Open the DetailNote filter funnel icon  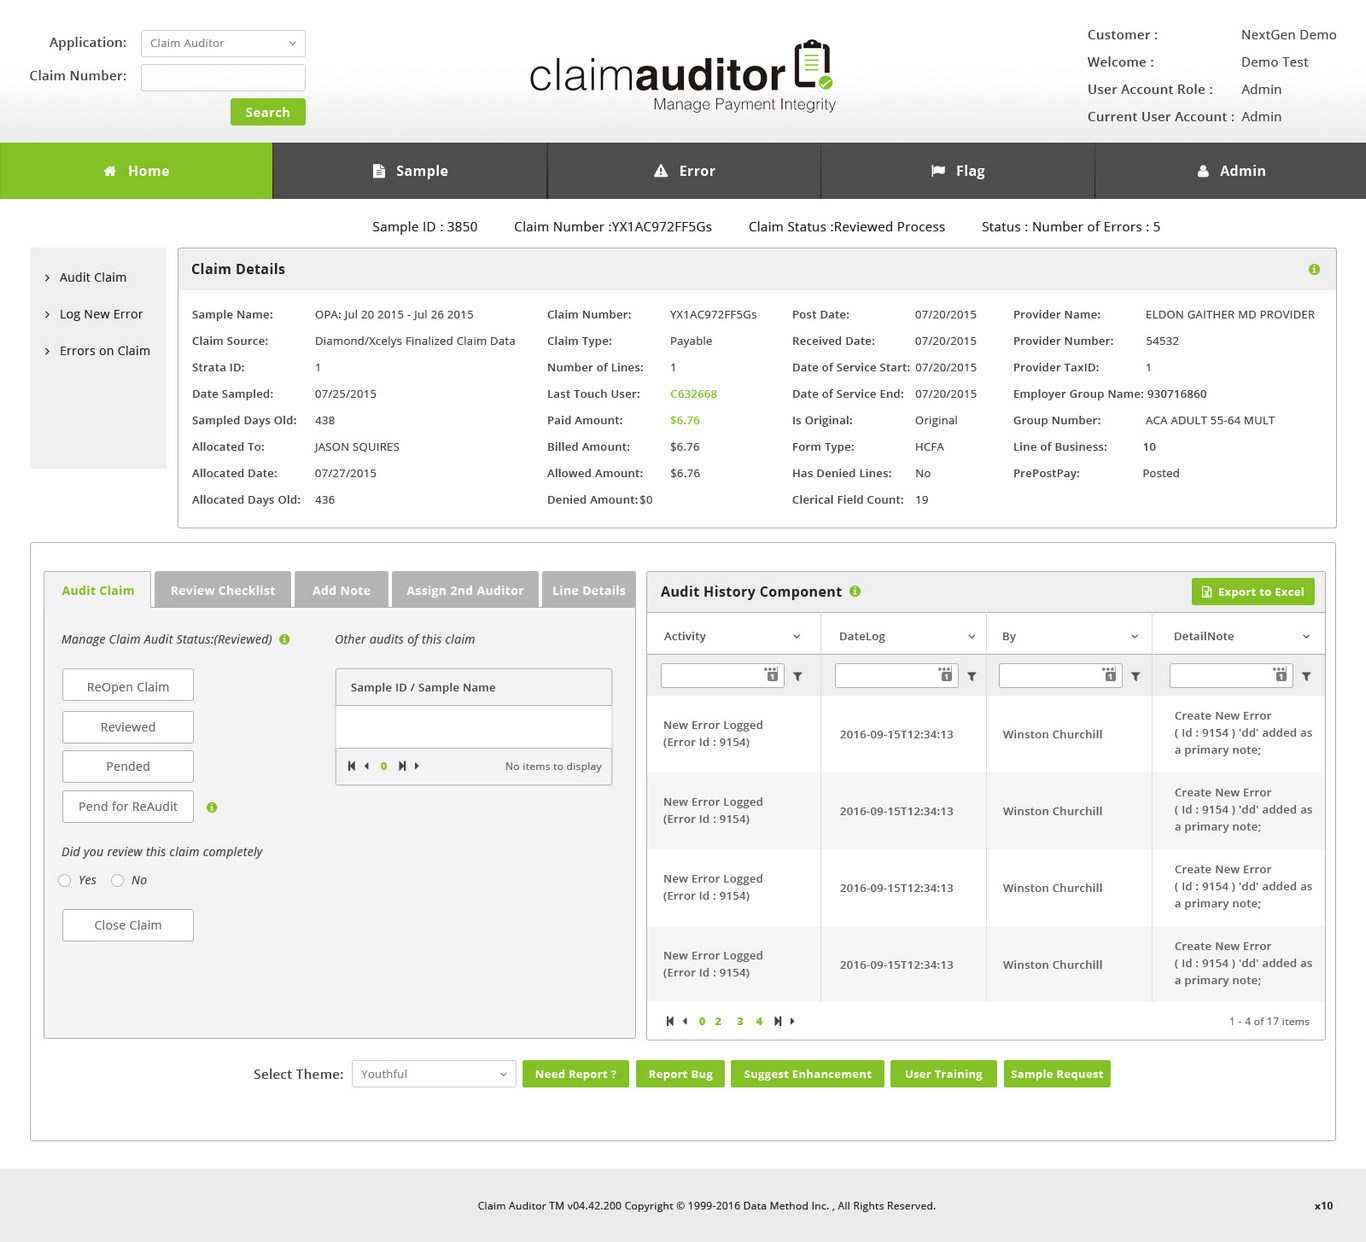[1306, 676]
